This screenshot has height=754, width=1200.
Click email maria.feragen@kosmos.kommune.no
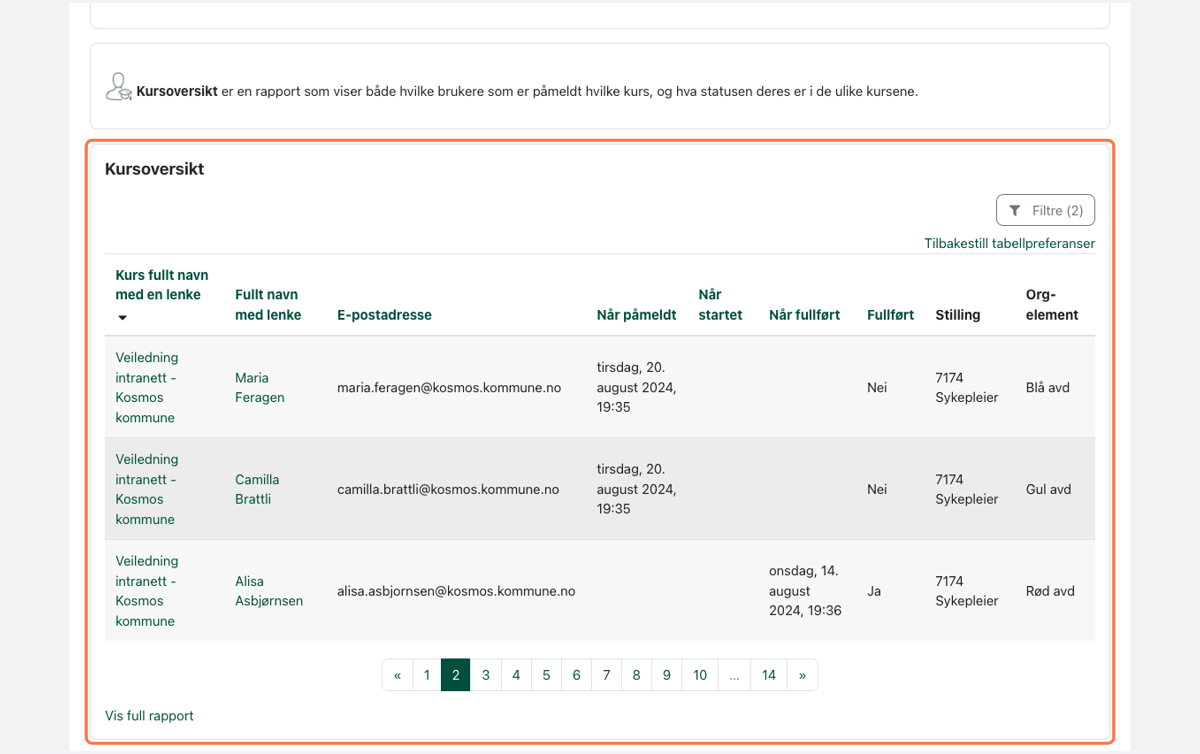449,388
